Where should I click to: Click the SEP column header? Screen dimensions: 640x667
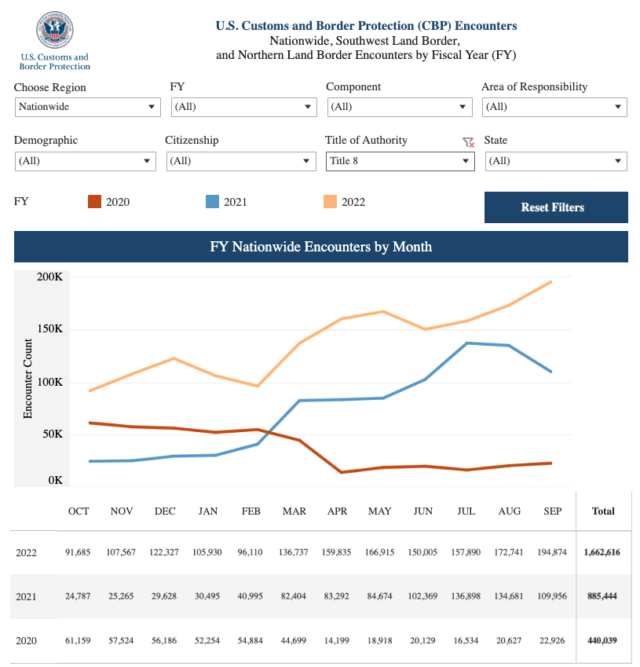(552, 511)
